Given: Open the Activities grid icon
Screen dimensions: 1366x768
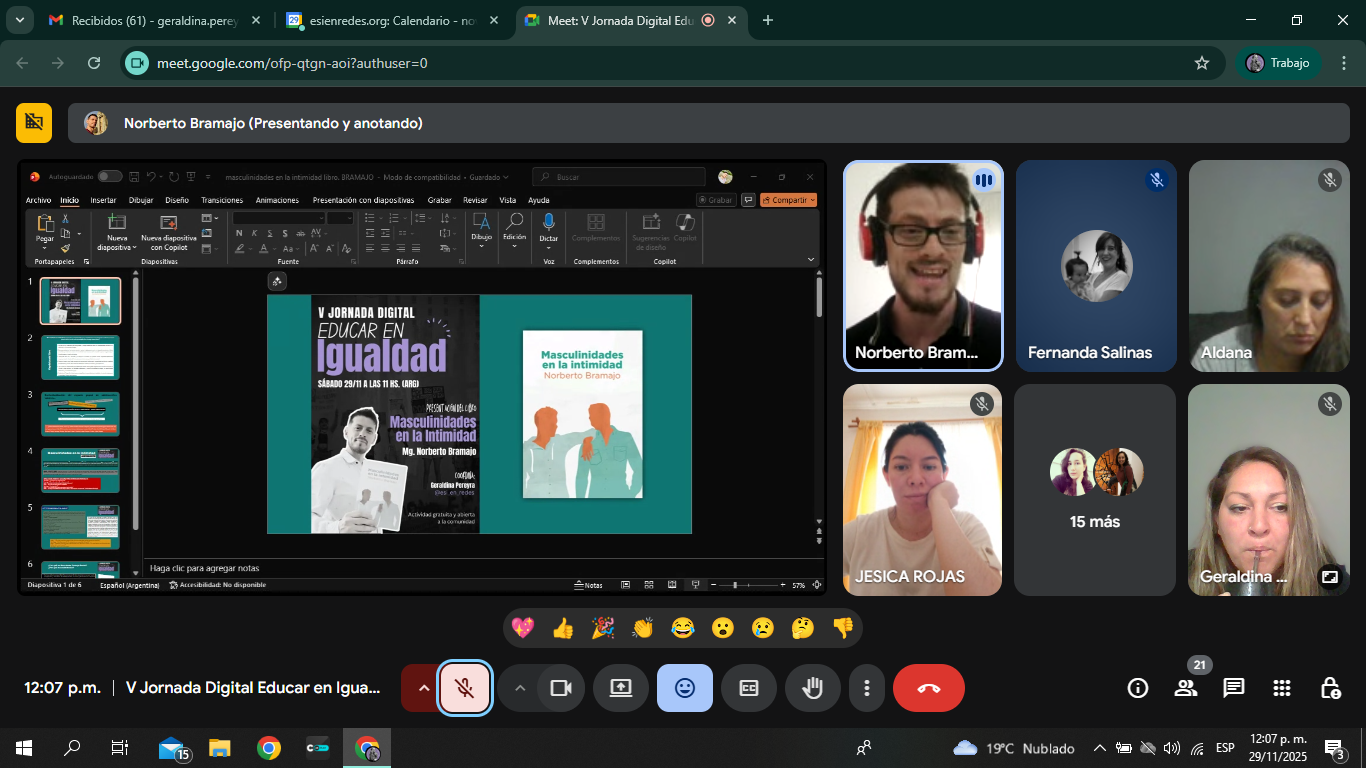Looking at the screenshot, I should pyautogui.click(x=1282, y=688).
